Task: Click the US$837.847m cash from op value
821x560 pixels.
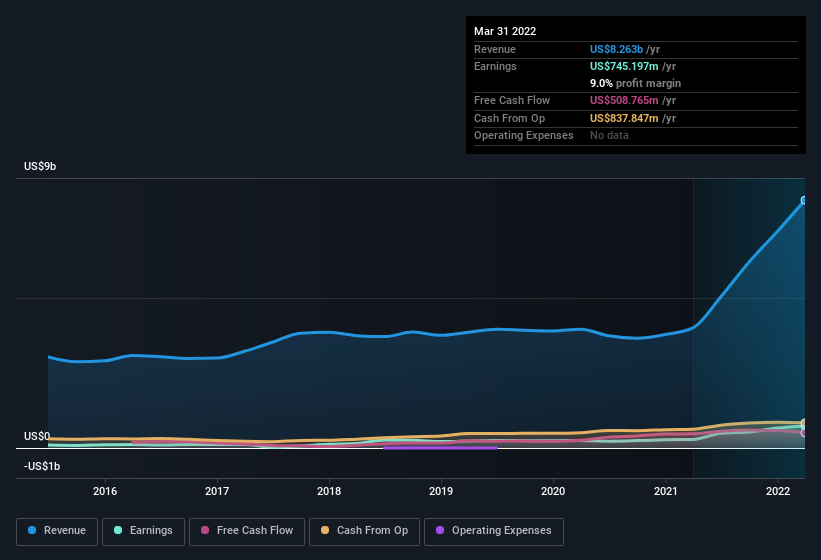Action: click(624, 118)
